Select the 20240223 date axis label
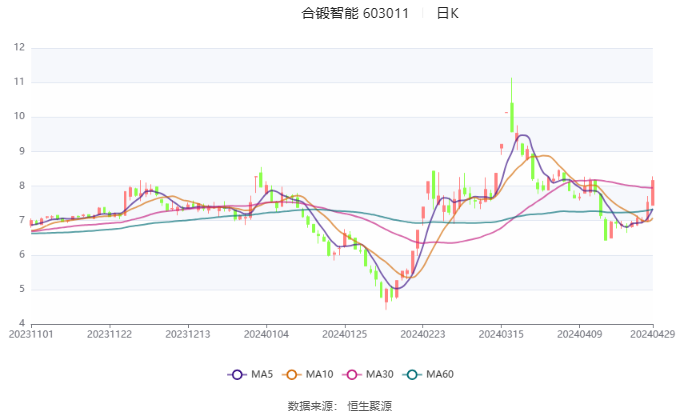 point(423,334)
